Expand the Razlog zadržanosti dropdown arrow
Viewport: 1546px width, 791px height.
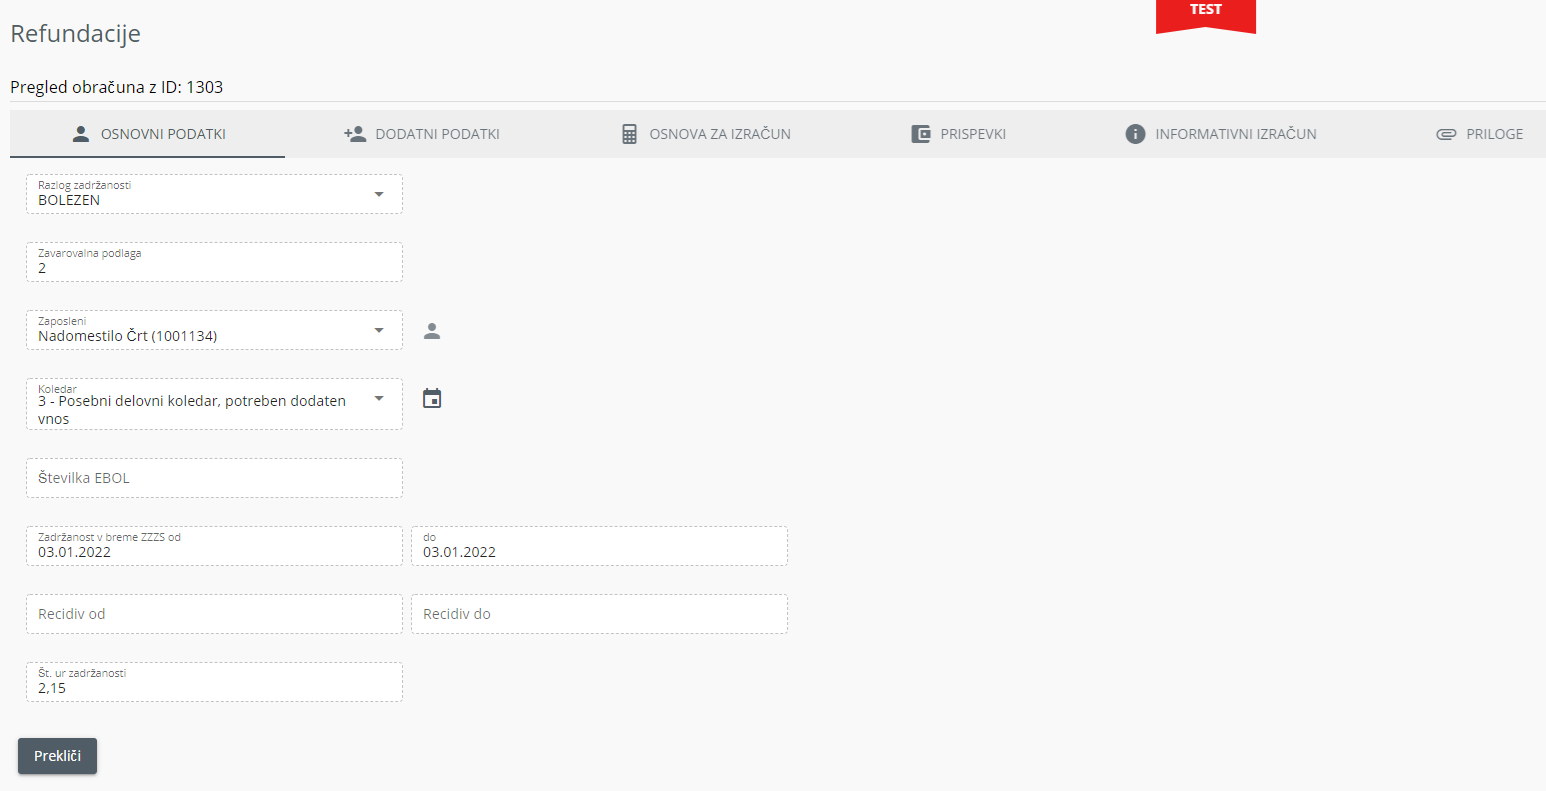coord(379,194)
